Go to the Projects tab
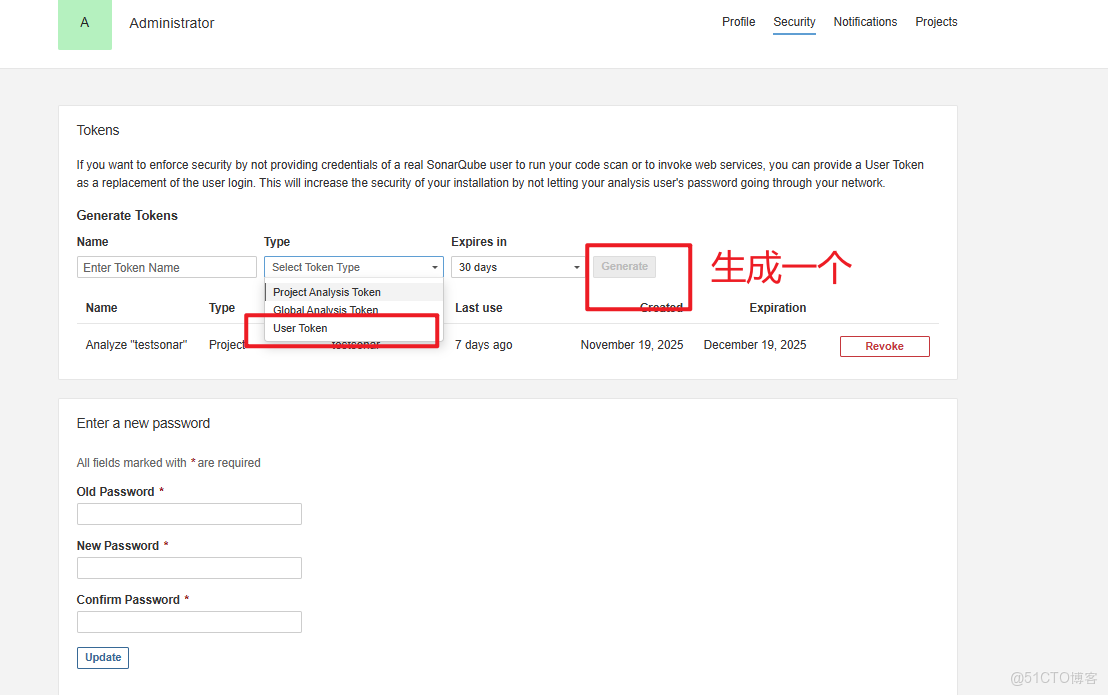Image resolution: width=1108 pixels, height=695 pixels. [x=936, y=21]
